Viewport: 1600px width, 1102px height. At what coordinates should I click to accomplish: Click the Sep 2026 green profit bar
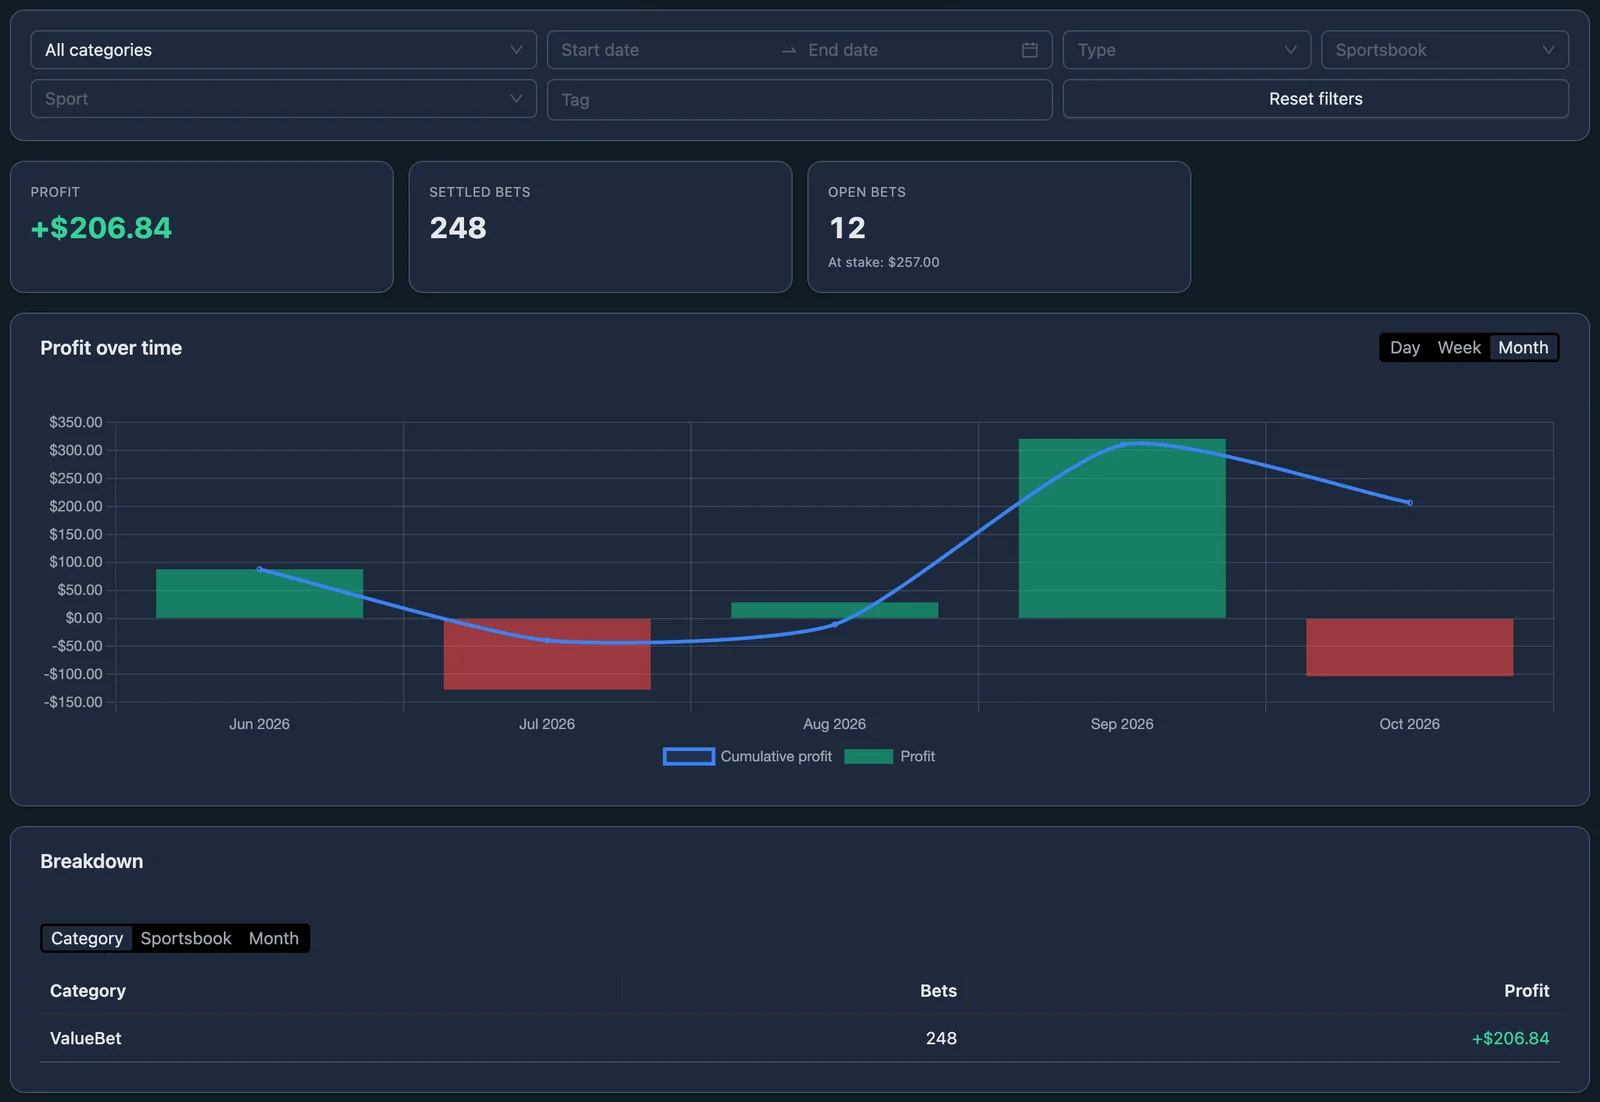(1122, 528)
